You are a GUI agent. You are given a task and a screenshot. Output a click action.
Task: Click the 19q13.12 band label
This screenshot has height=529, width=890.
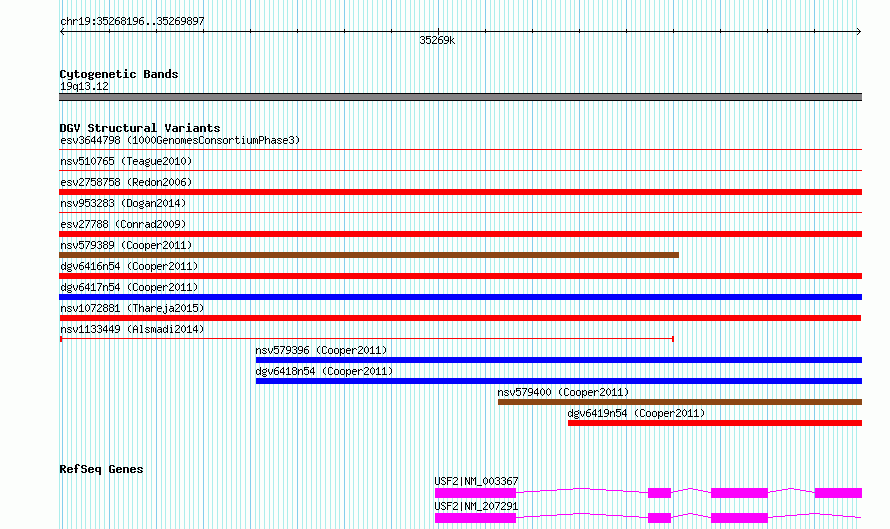(84, 86)
